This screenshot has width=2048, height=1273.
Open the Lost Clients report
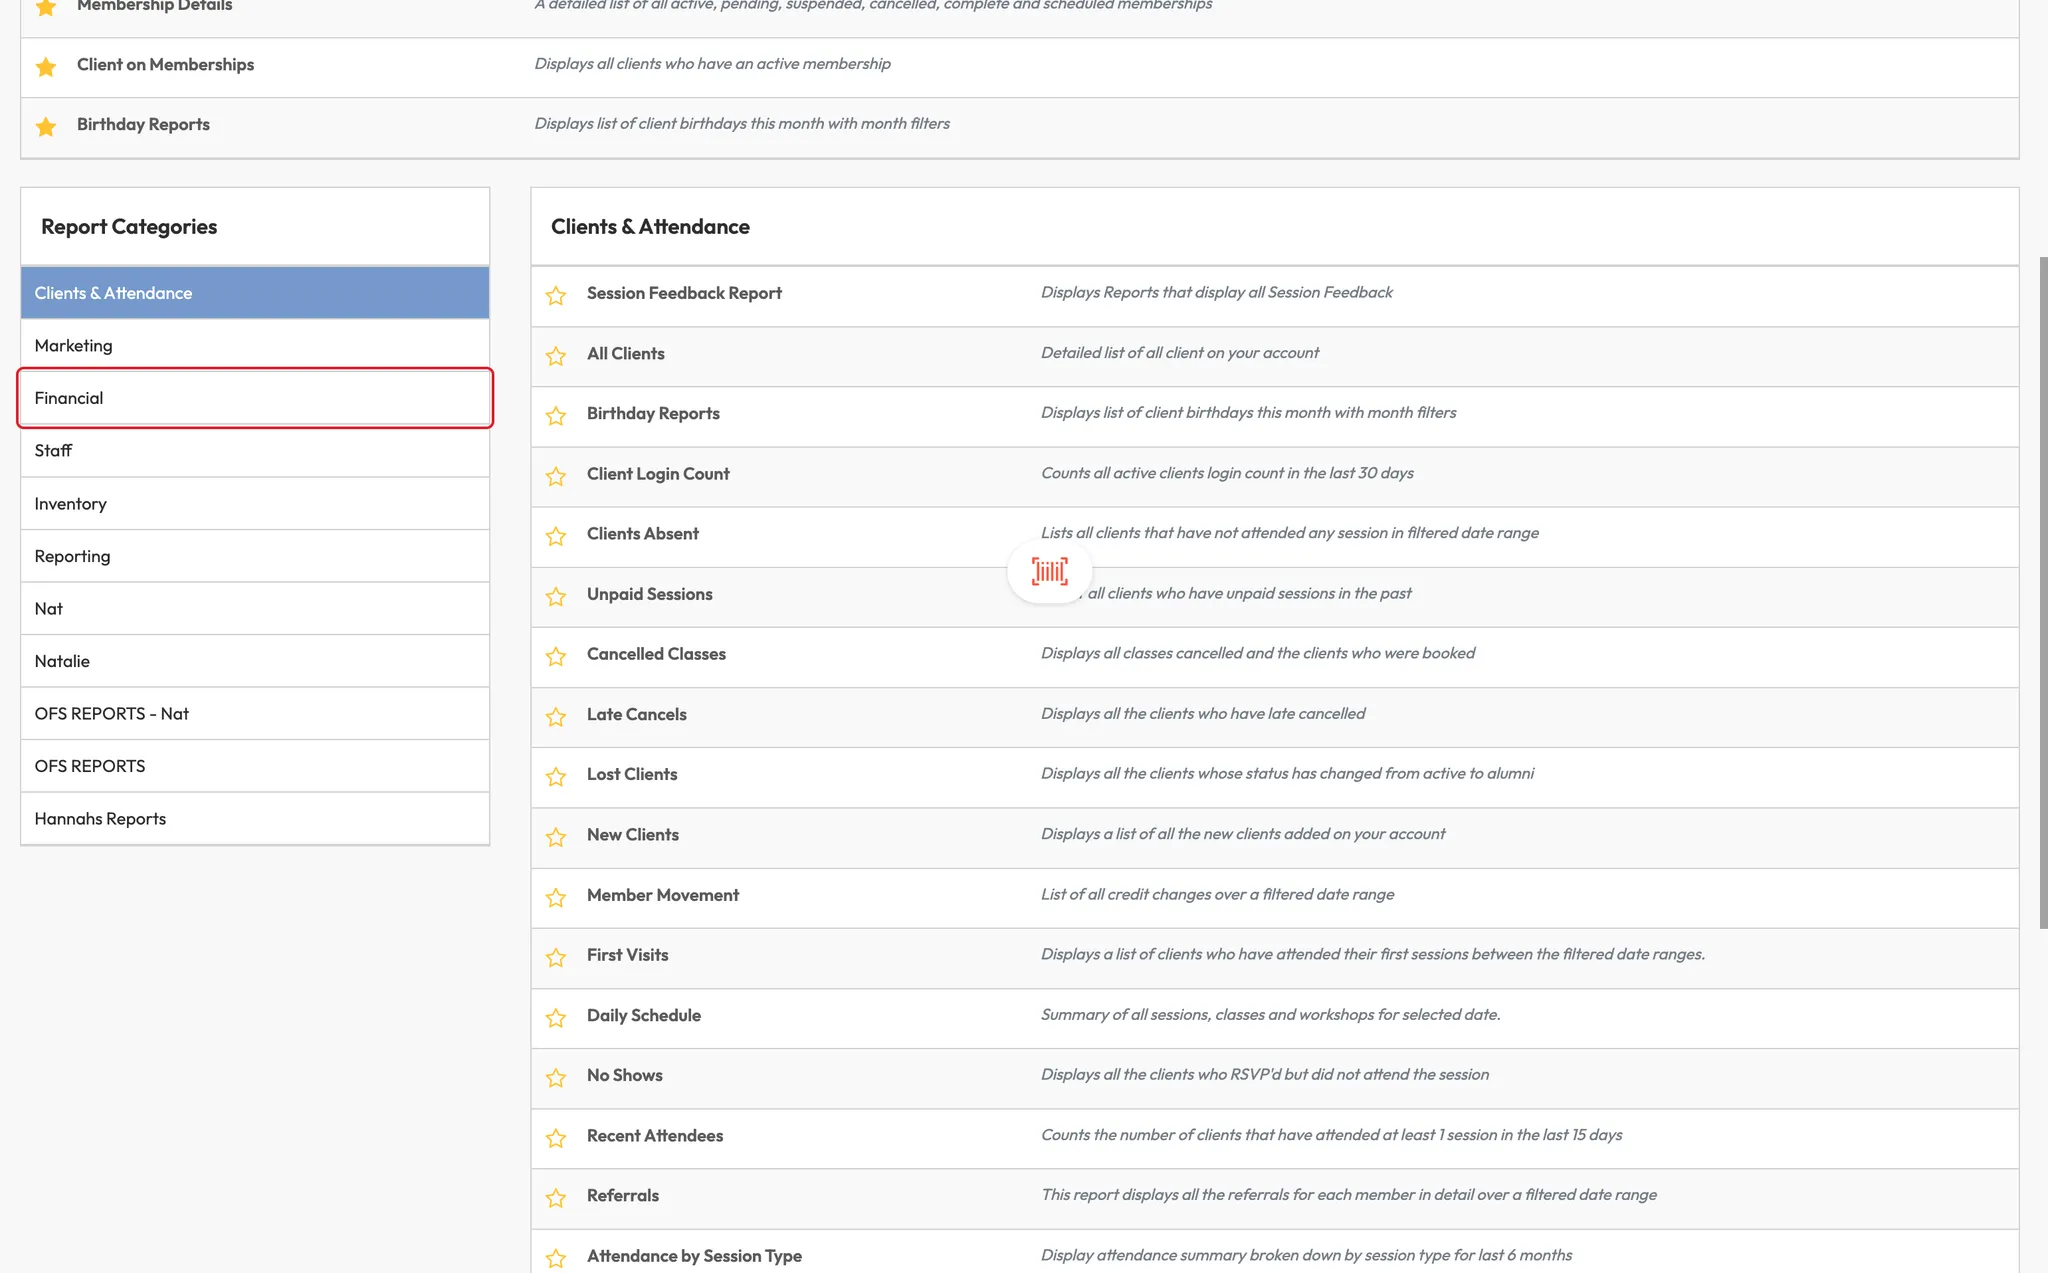click(x=631, y=774)
